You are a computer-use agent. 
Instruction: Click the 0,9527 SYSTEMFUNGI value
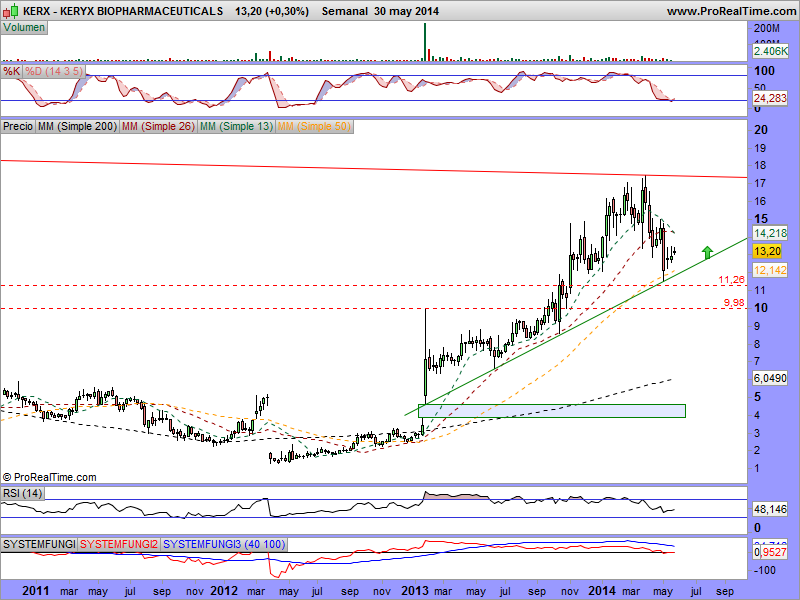click(x=770, y=552)
